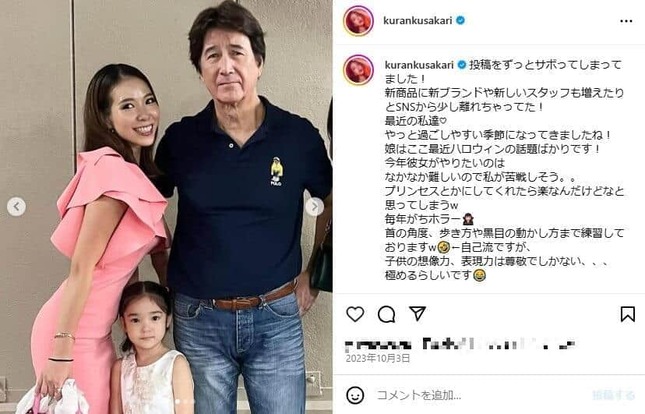Screen dimensions: 645x414
Task: Open kurankusakari username in caption
Action: click(x=419, y=65)
